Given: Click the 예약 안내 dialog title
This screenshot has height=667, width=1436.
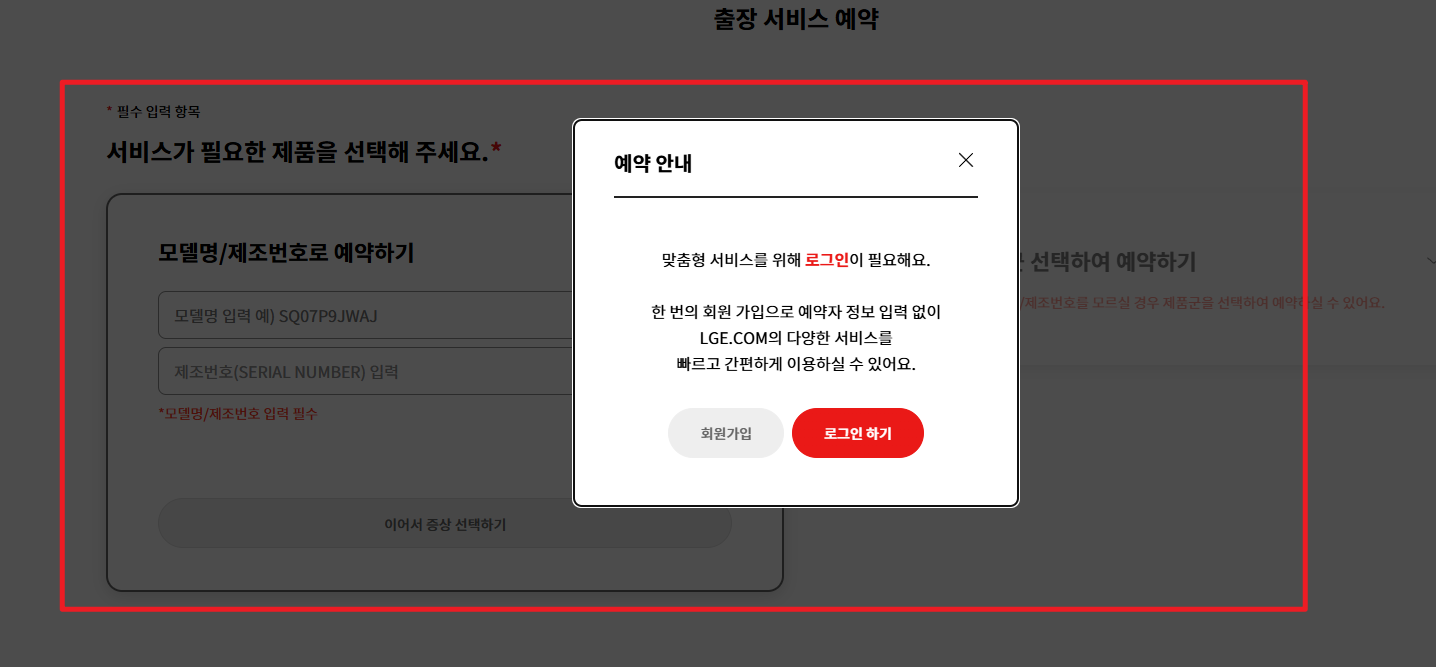Looking at the screenshot, I should (x=653, y=164).
